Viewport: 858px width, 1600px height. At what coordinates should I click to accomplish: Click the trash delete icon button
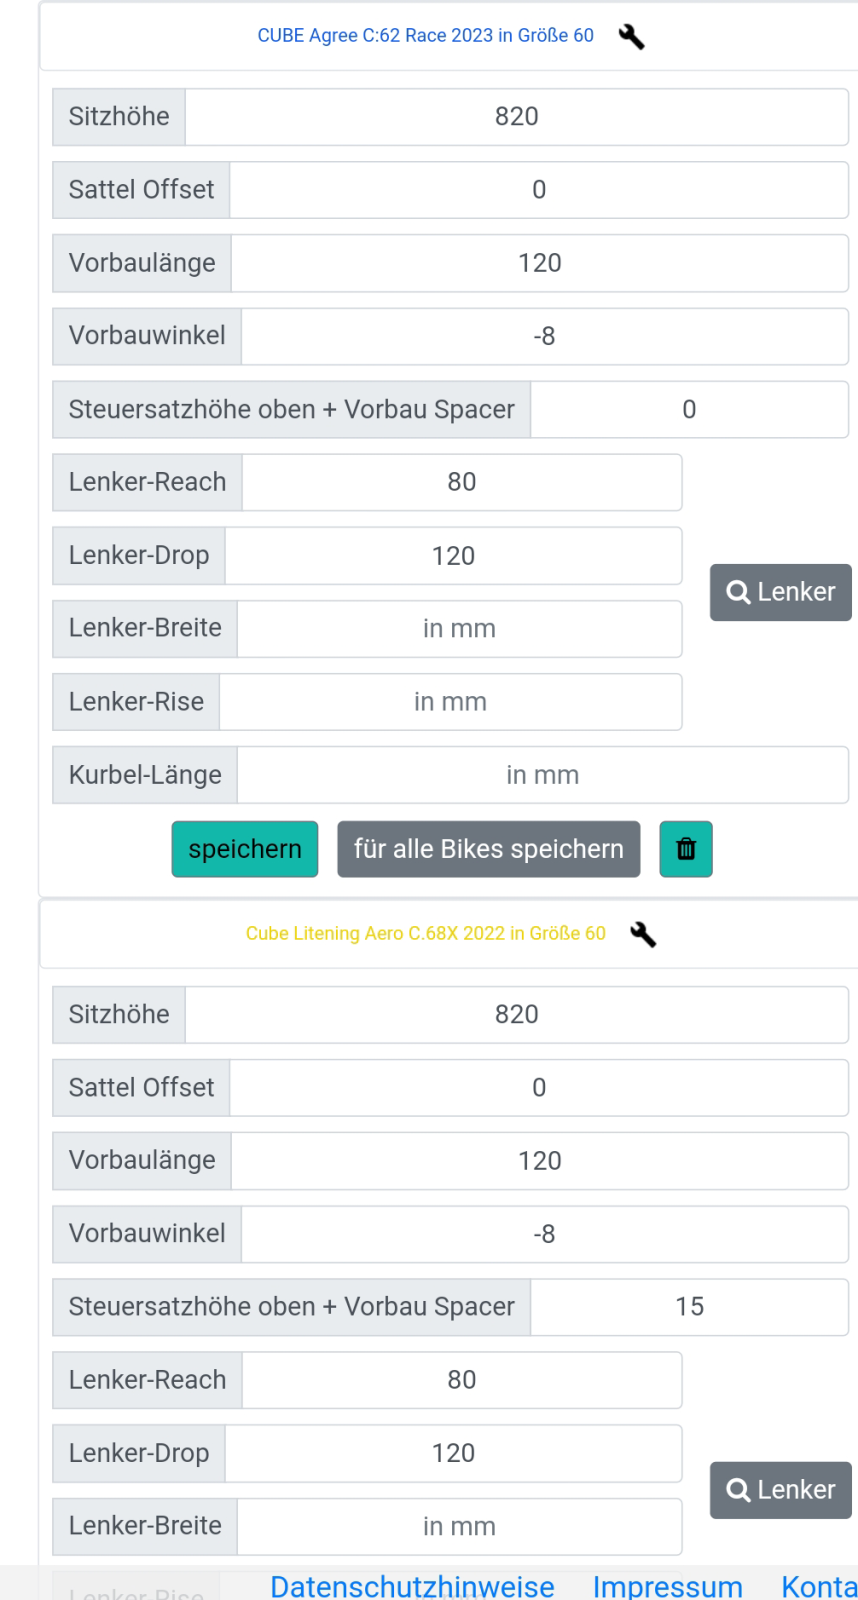pos(686,849)
